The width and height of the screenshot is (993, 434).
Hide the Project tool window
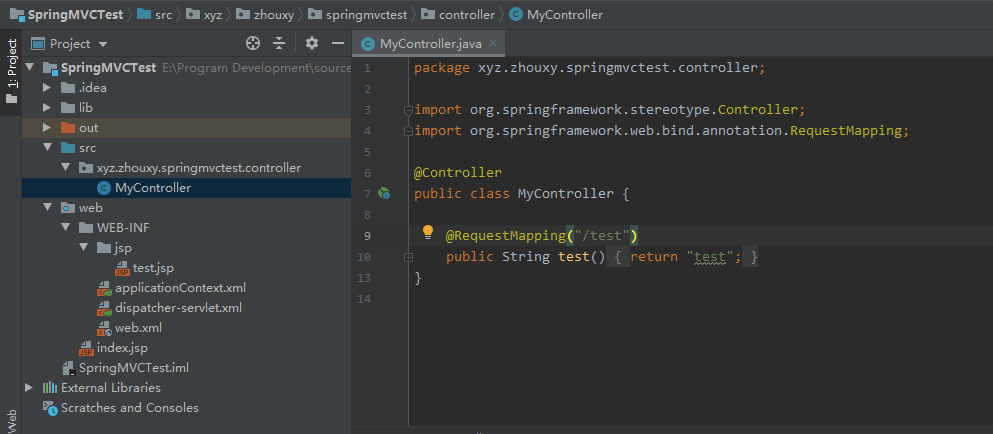coord(338,43)
